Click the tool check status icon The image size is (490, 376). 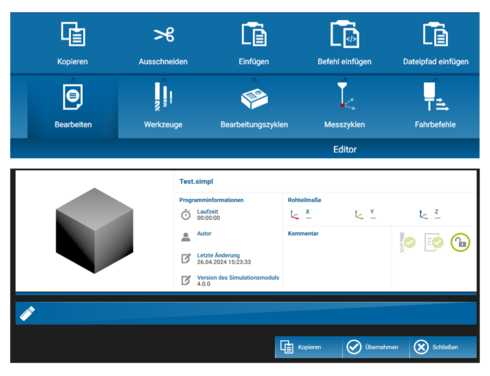coord(407,242)
